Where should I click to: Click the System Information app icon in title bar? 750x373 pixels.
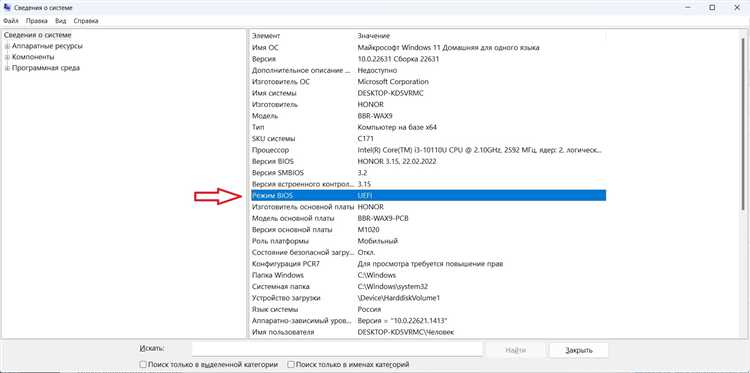tap(7, 8)
